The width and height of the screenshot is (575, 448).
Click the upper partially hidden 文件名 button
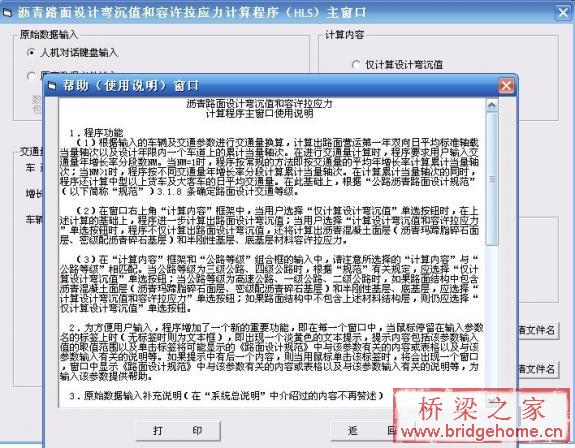coord(538,330)
